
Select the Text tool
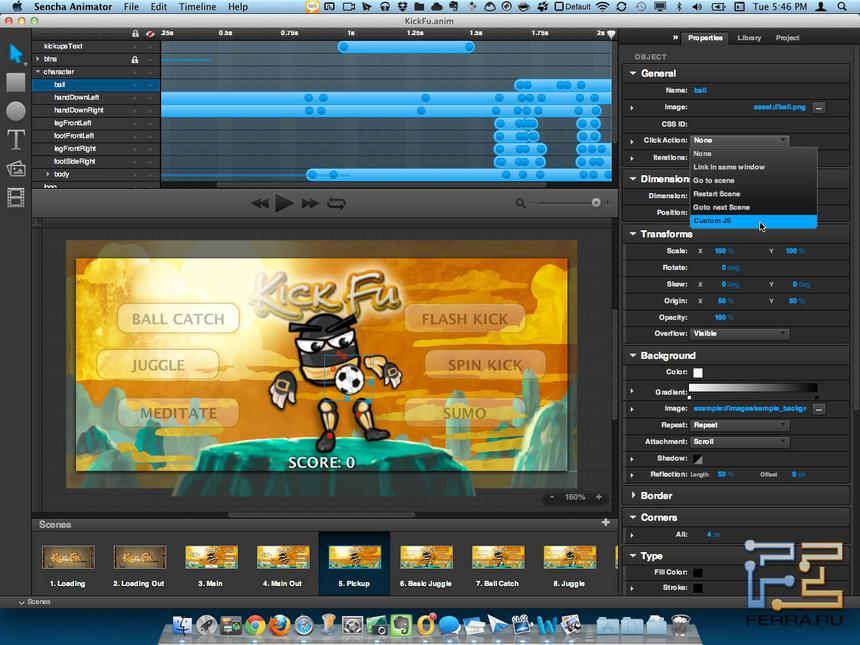15,140
